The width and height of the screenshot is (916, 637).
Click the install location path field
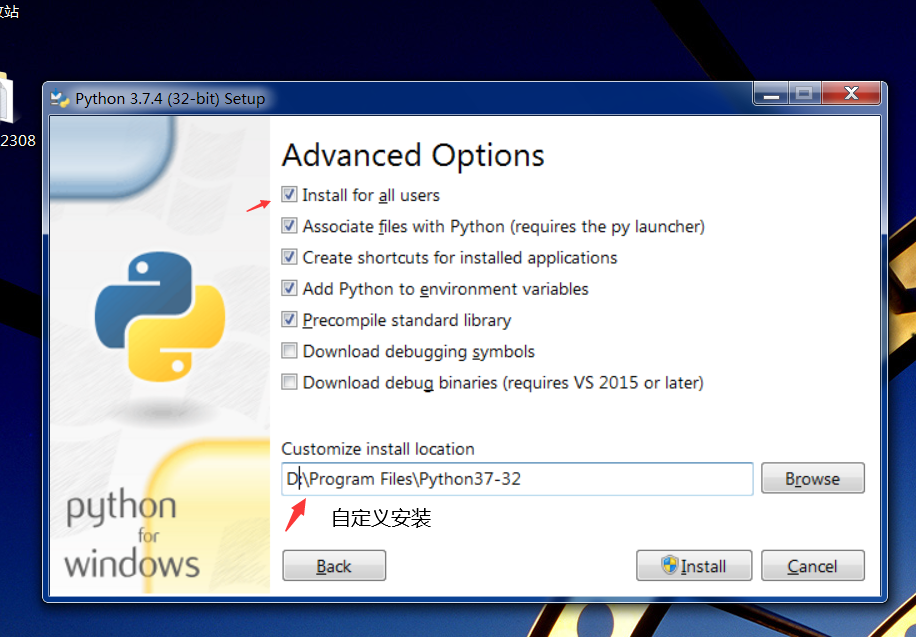pos(517,479)
